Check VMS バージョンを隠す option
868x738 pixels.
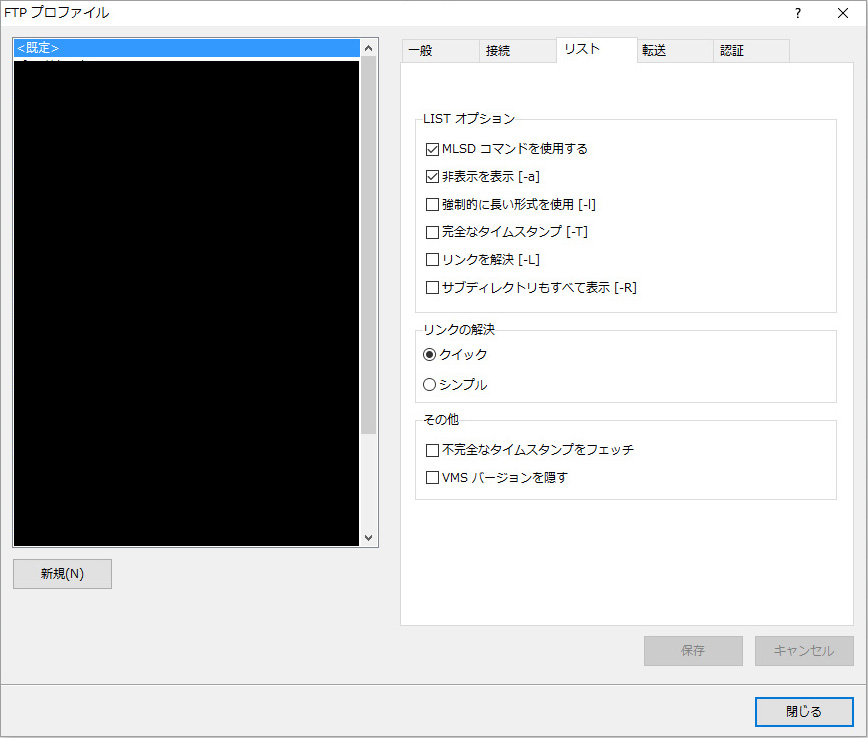click(432, 478)
